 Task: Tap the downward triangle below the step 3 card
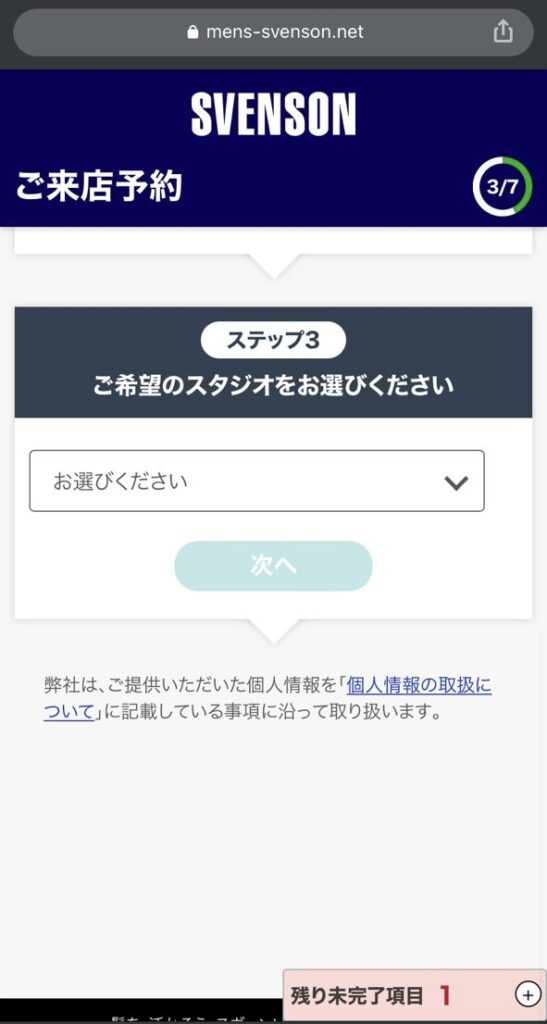[x=274, y=631]
